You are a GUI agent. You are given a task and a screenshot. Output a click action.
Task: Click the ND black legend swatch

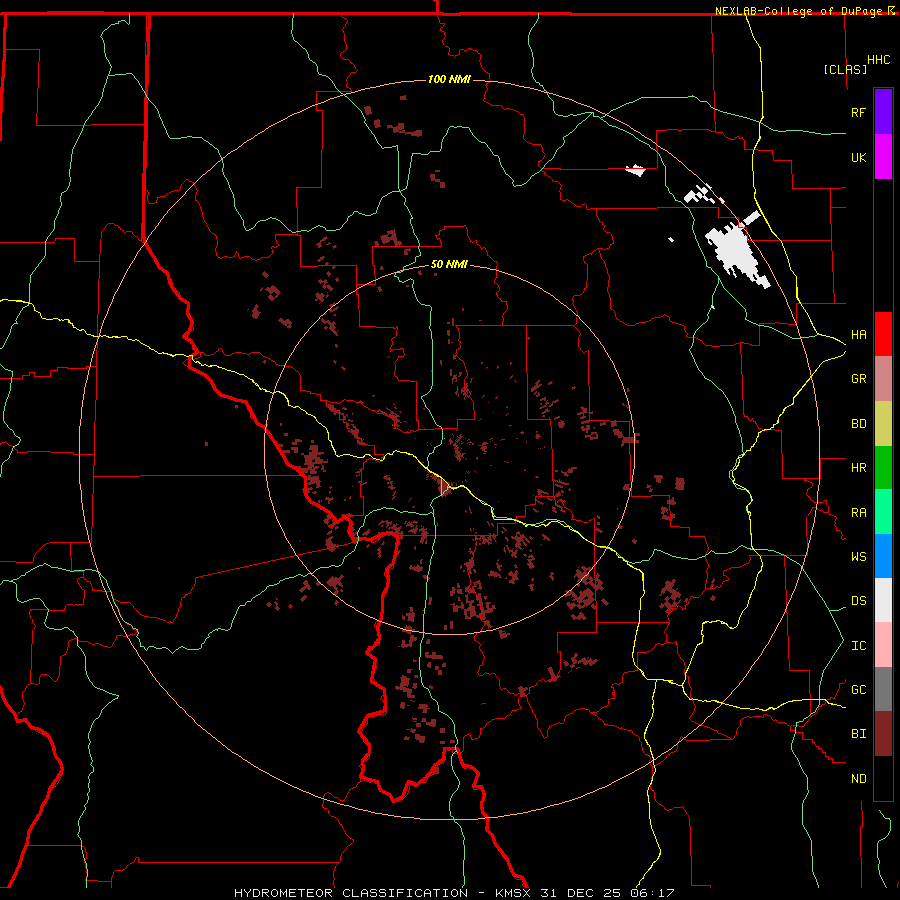tap(883, 778)
